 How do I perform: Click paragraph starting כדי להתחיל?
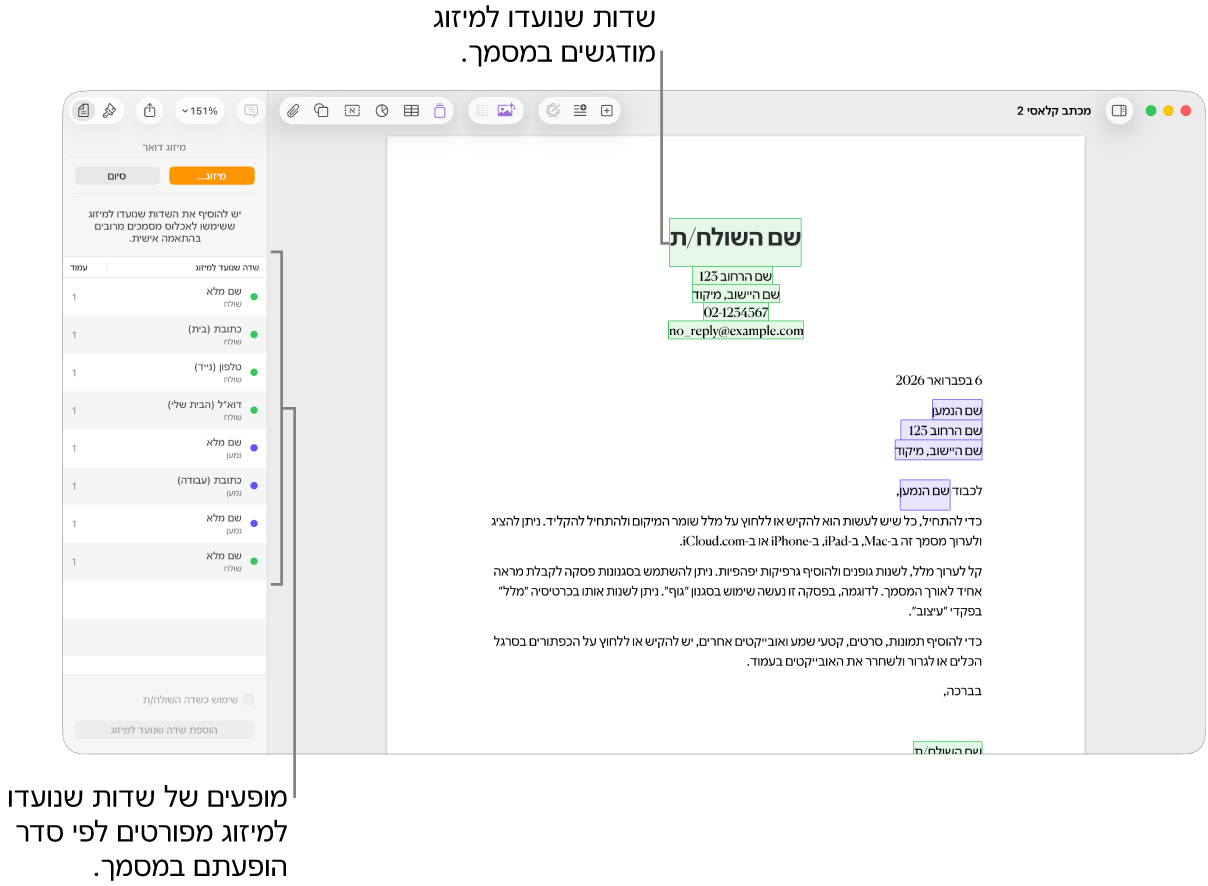click(x=735, y=530)
